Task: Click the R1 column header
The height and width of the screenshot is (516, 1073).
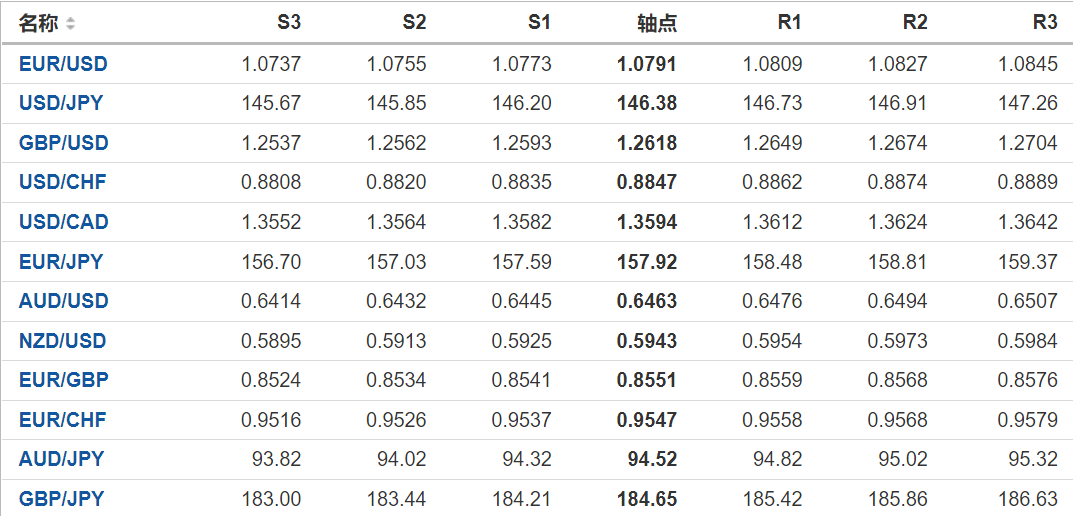Action: [789, 23]
